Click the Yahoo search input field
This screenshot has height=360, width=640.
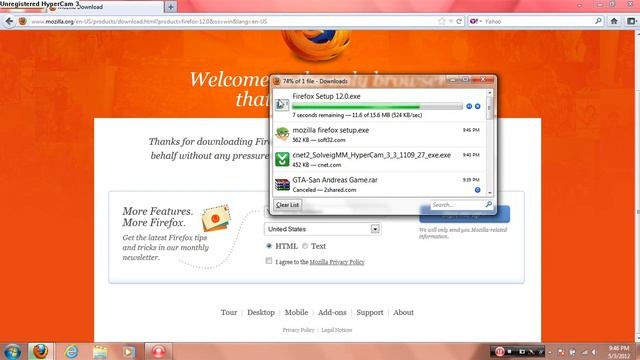(x=537, y=21)
